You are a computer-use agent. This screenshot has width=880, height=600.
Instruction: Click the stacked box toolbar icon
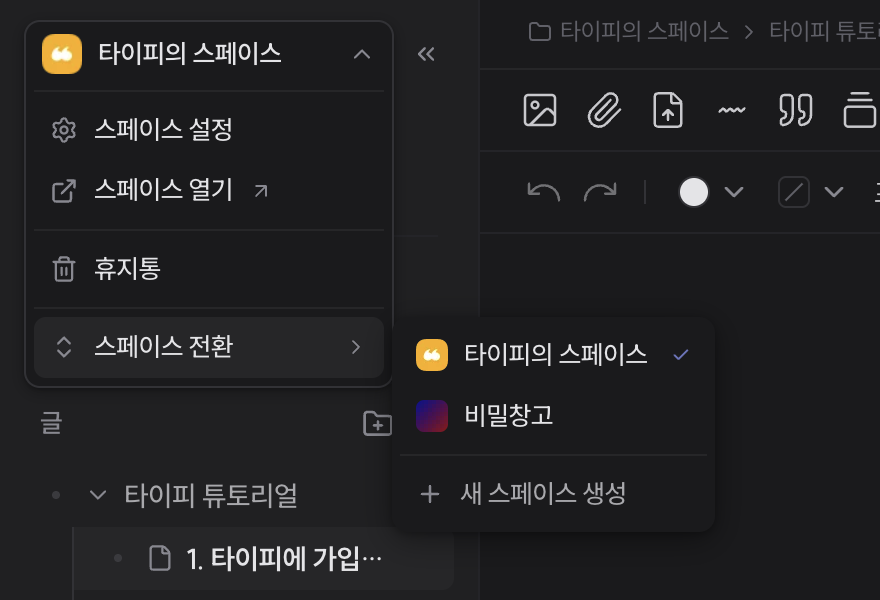coord(860,110)
